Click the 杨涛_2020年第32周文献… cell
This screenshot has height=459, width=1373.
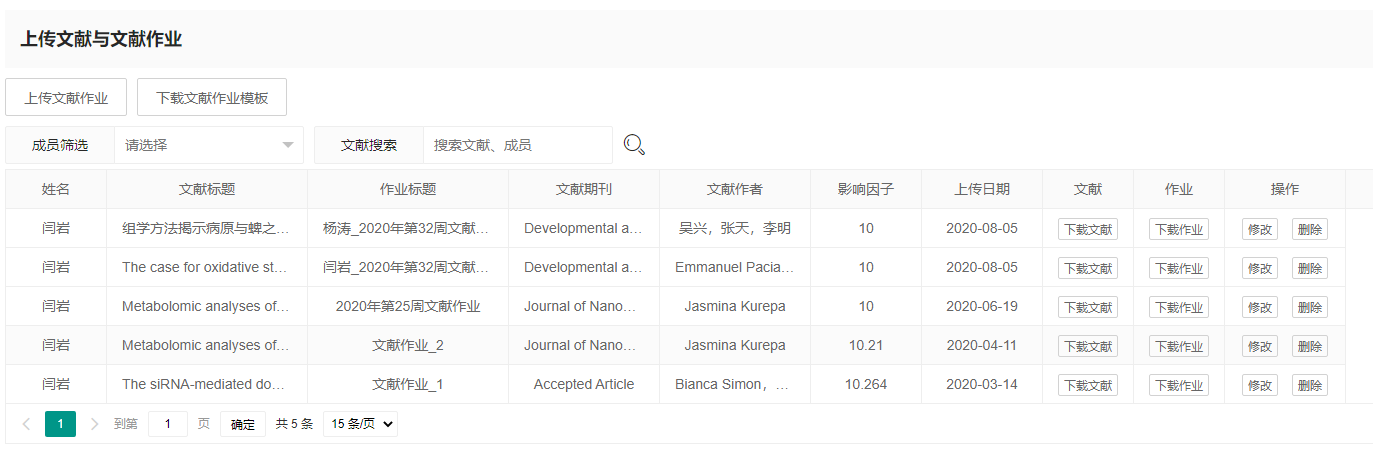pos(408,228)
